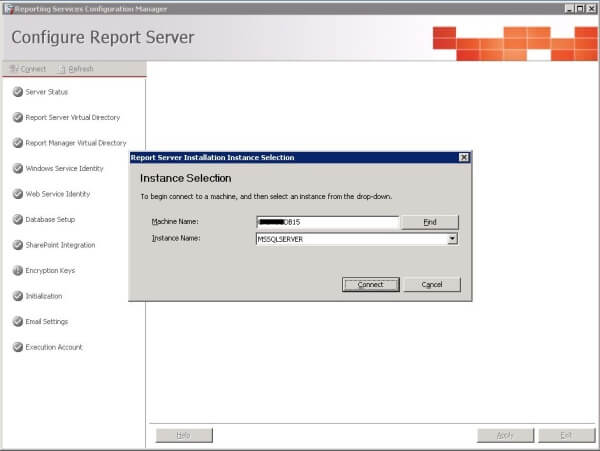Open the Encryption Keys section

click(x=50, y=270)
